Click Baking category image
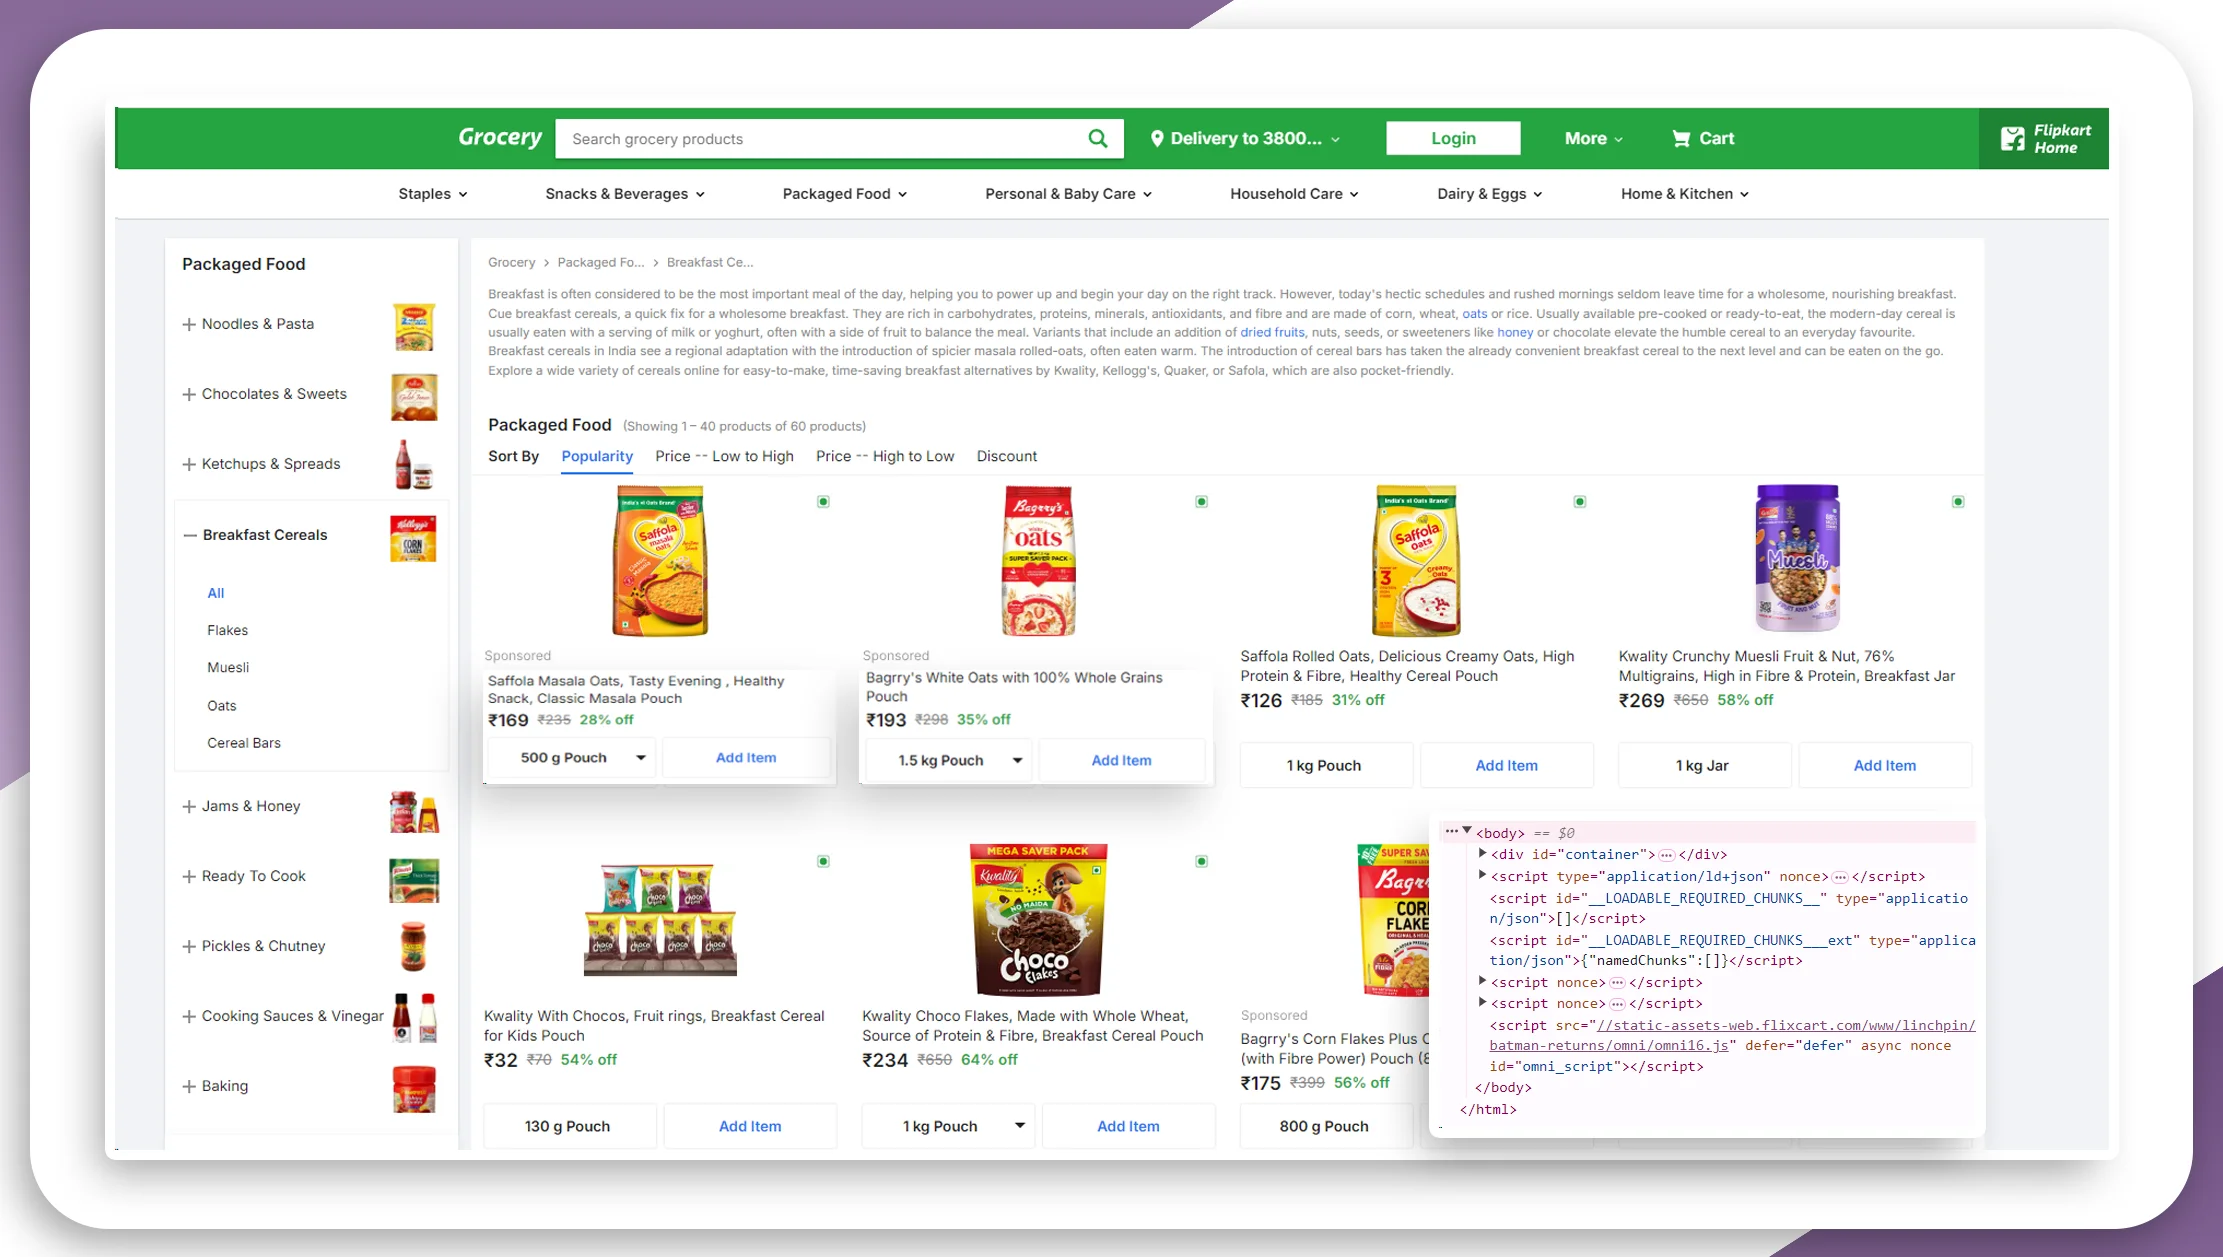 (414, 1089)
